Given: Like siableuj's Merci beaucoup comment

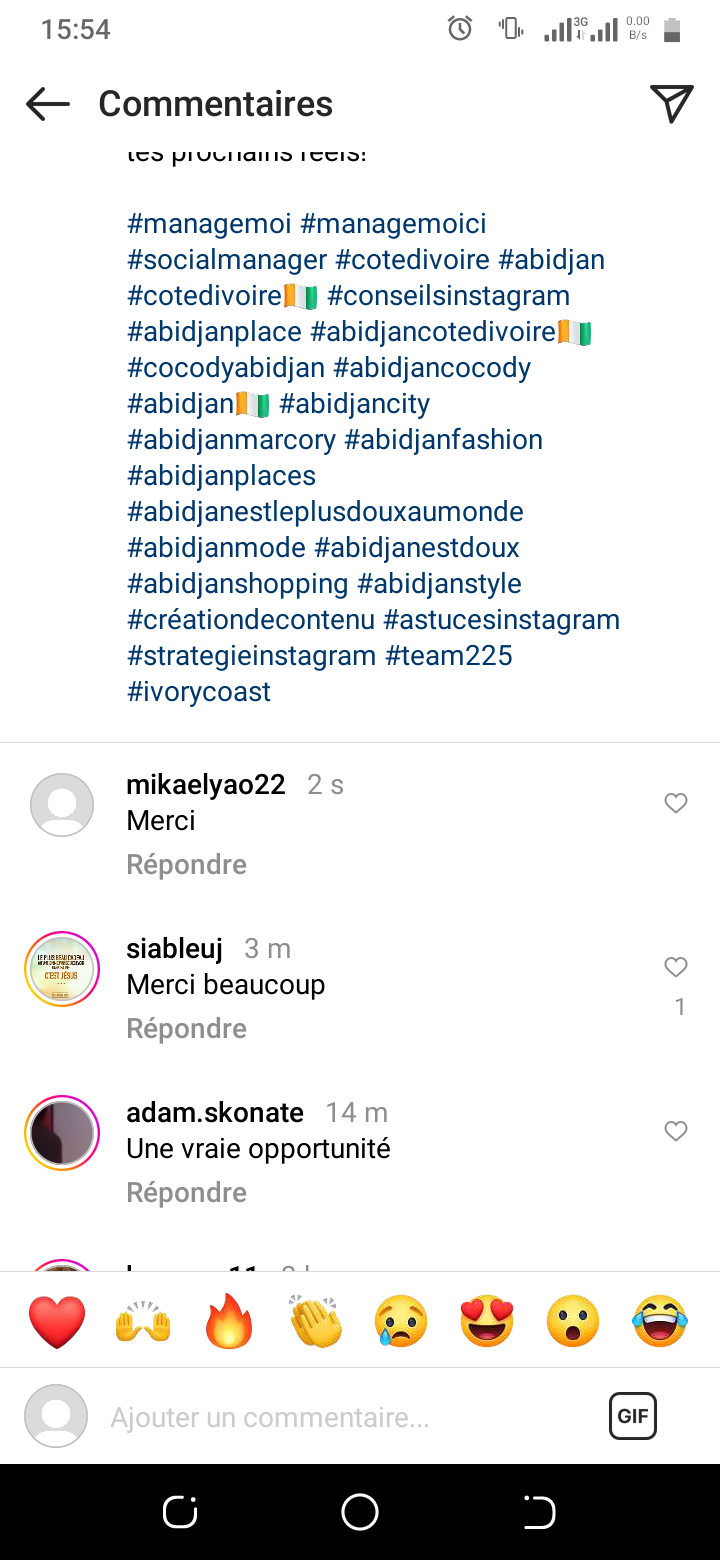Looking at the screenshot, I should click(x=676, y=967).
